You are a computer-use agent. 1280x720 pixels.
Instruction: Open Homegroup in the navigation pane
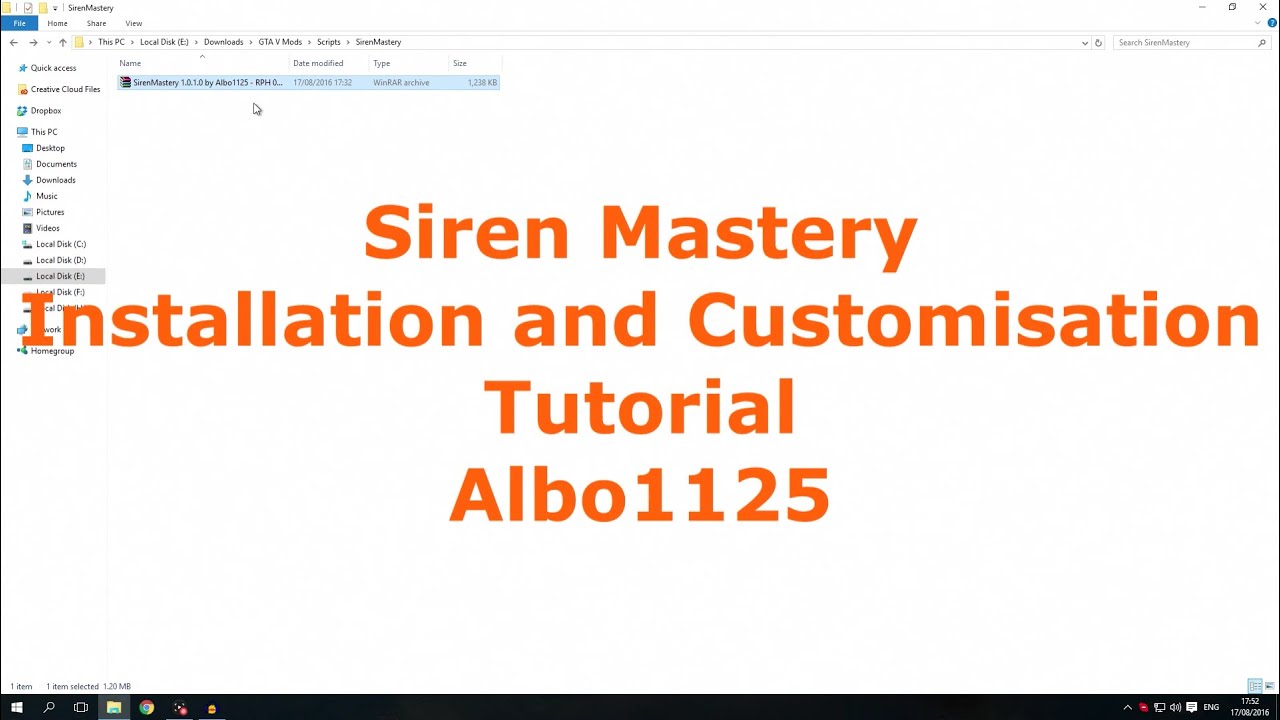click(52, 351)
